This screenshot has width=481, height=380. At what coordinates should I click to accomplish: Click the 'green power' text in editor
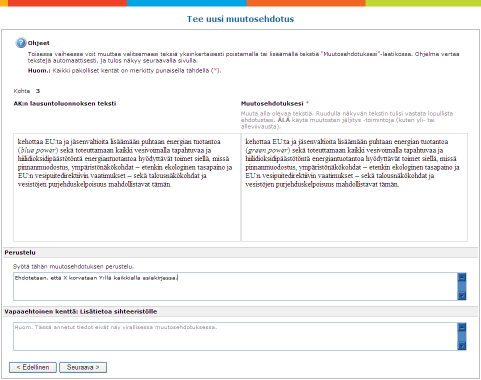pos(268,150)
